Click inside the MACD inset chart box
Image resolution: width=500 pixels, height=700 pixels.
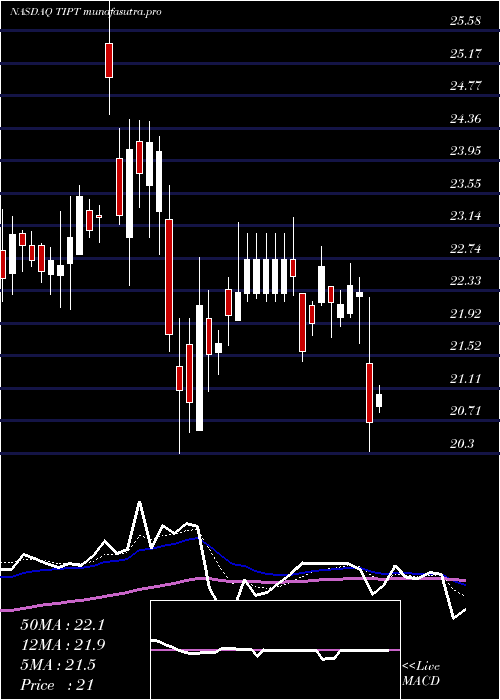pos(275,650)
